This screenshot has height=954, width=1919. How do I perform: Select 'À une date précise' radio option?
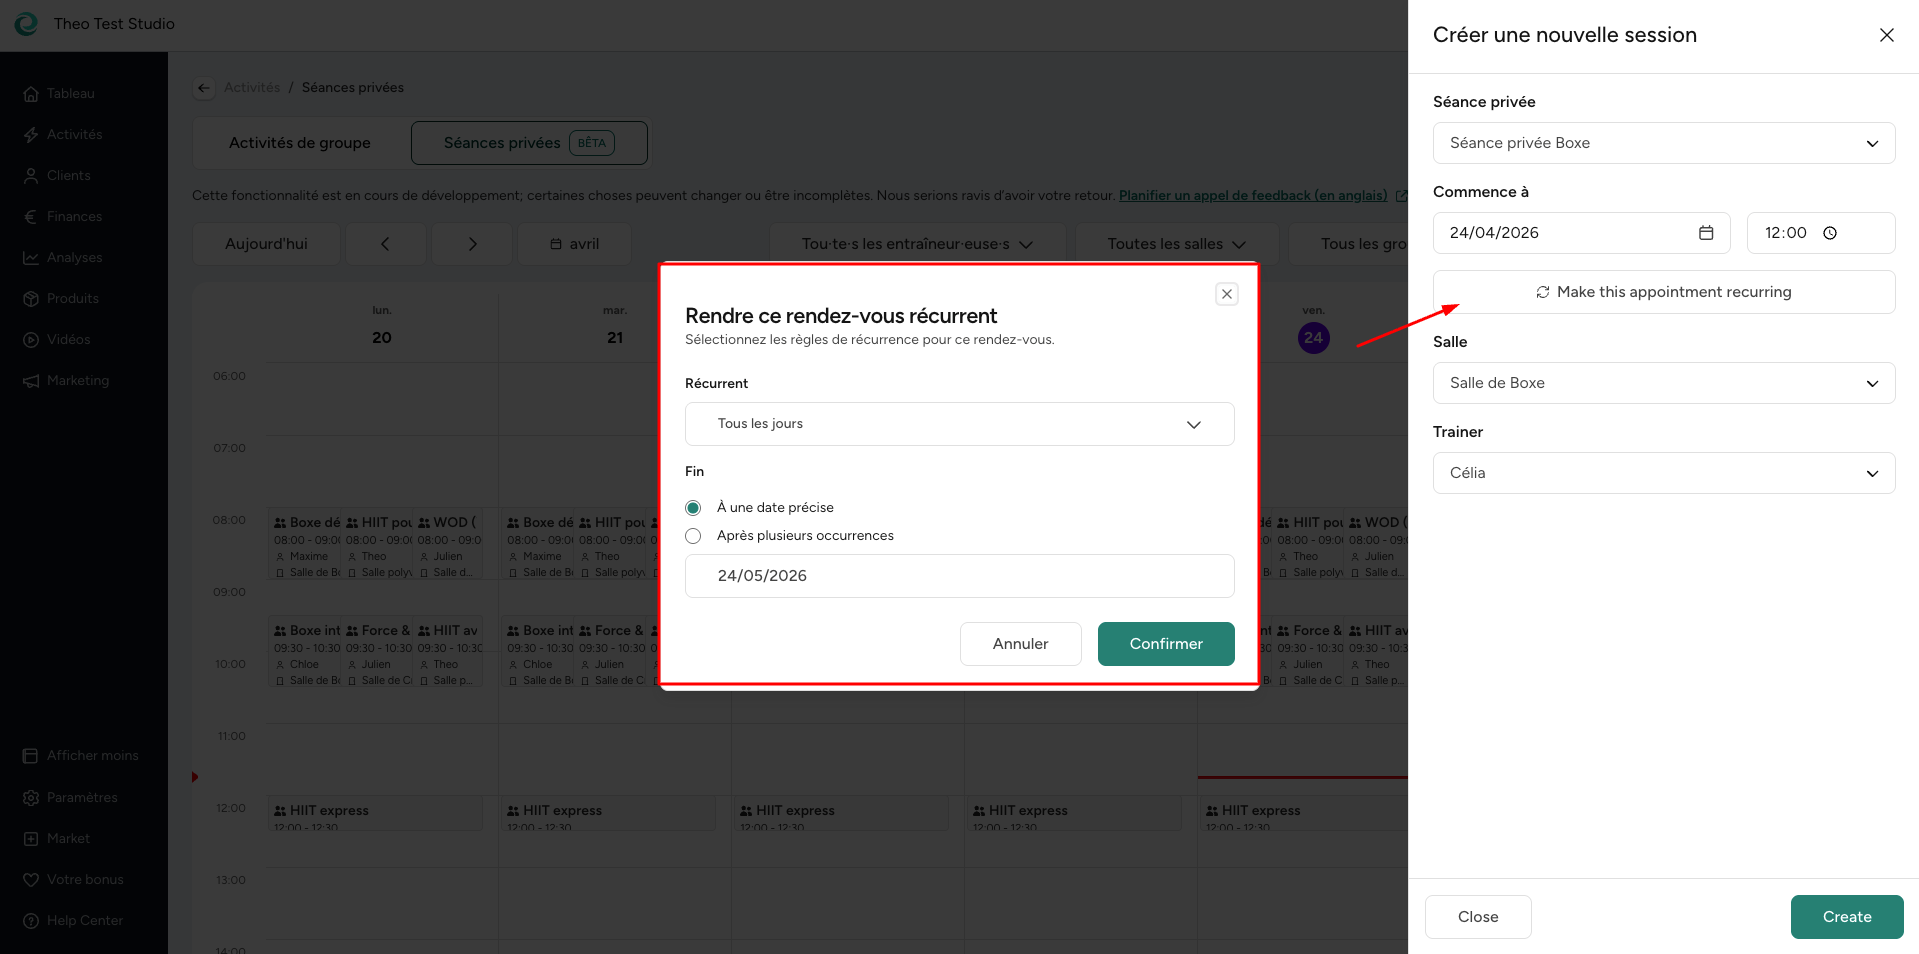coord(693,508)
